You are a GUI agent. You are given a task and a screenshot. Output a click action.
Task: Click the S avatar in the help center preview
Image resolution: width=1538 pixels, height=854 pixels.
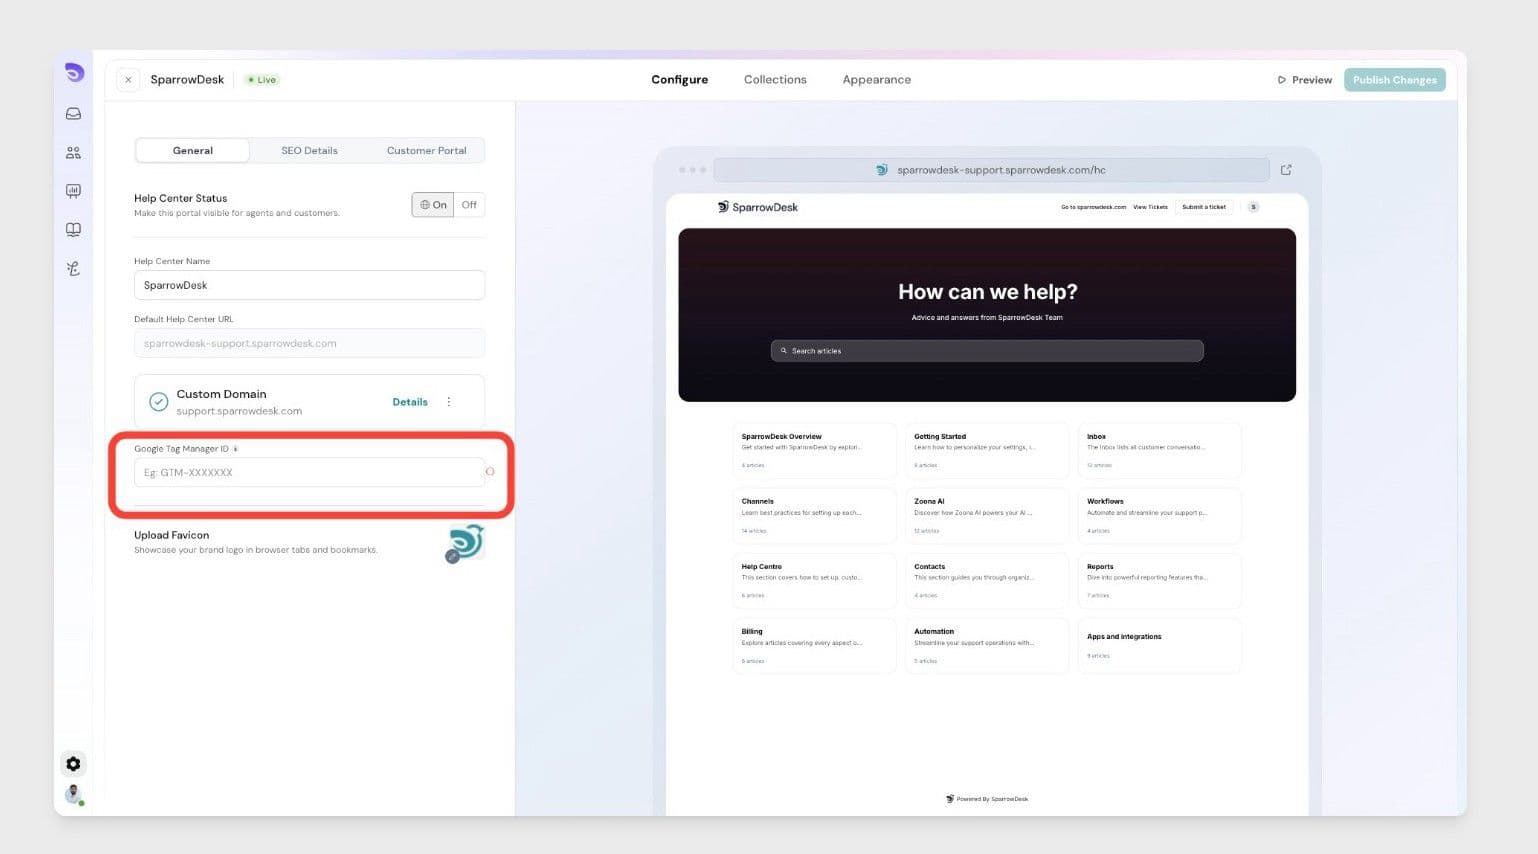(1253, 207)
